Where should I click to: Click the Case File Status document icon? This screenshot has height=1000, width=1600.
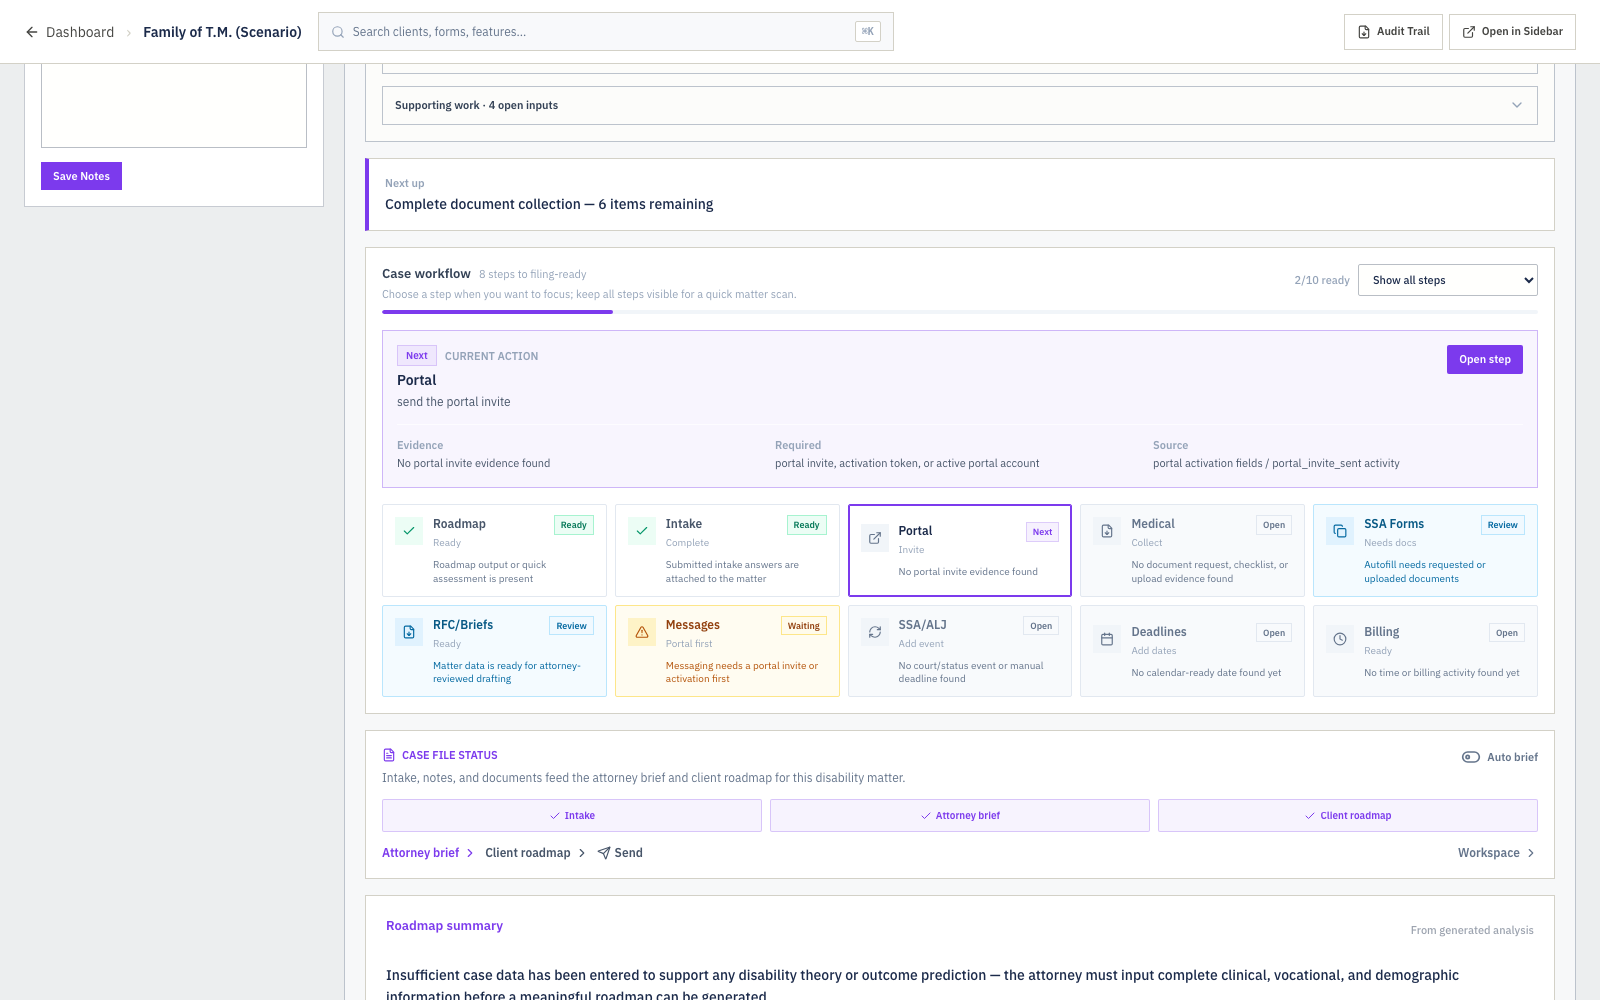tap(389, 755)
